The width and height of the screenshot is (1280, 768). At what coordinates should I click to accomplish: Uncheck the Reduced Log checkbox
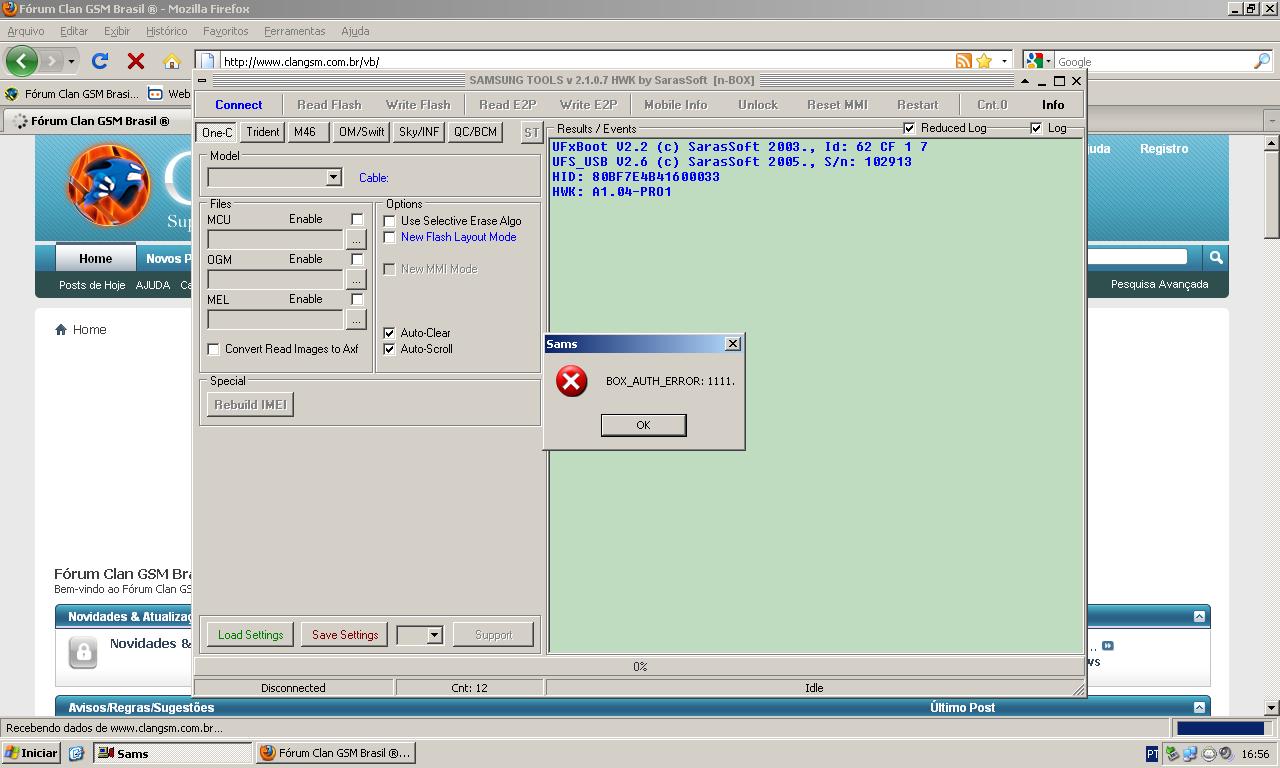pos(909,128)
